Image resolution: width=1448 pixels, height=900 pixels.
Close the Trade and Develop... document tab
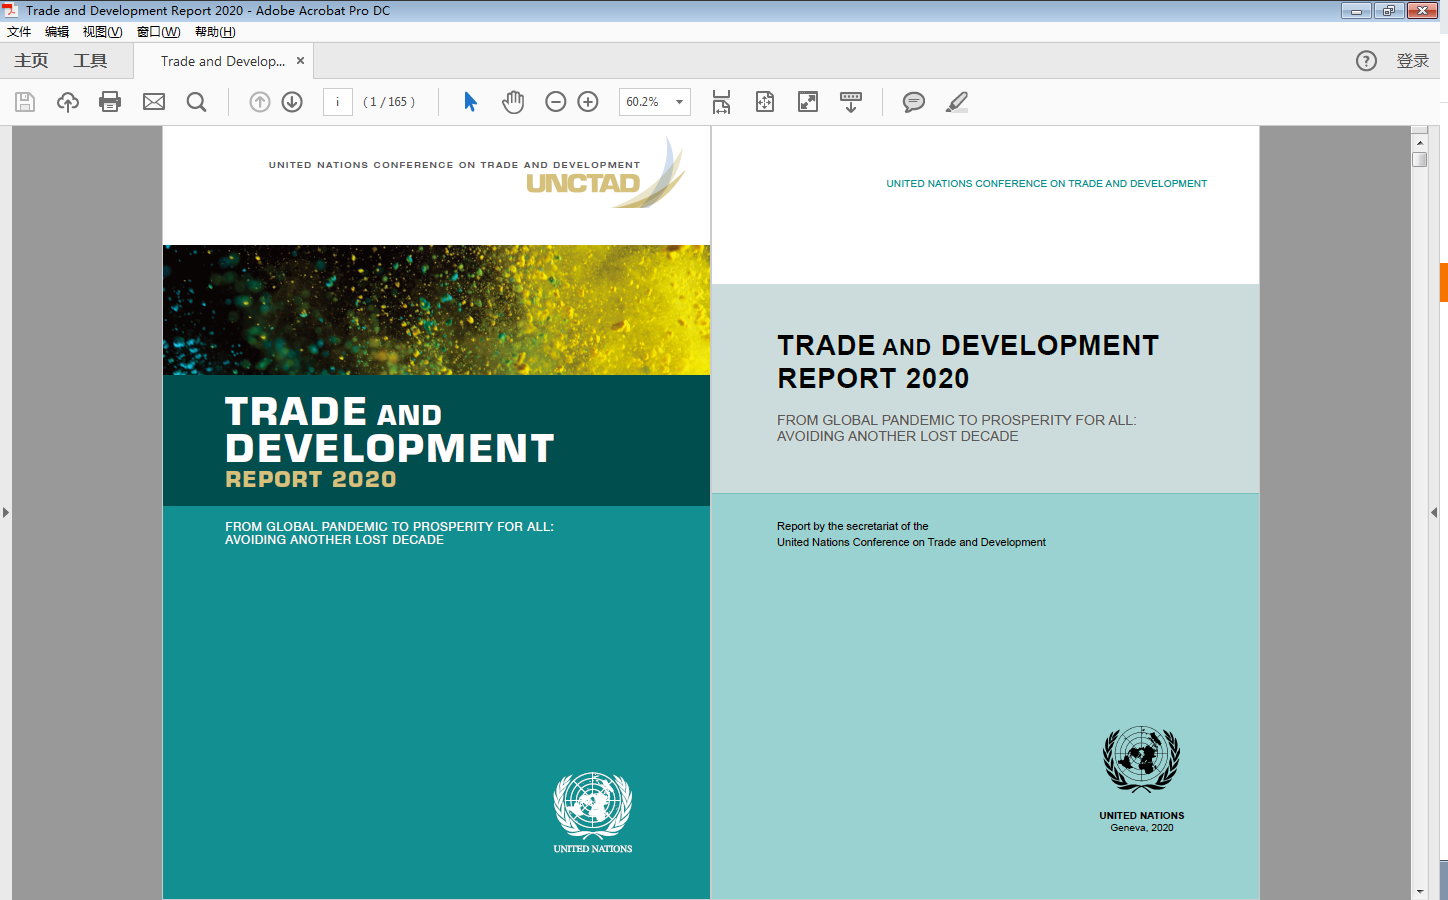click(300, 61)
